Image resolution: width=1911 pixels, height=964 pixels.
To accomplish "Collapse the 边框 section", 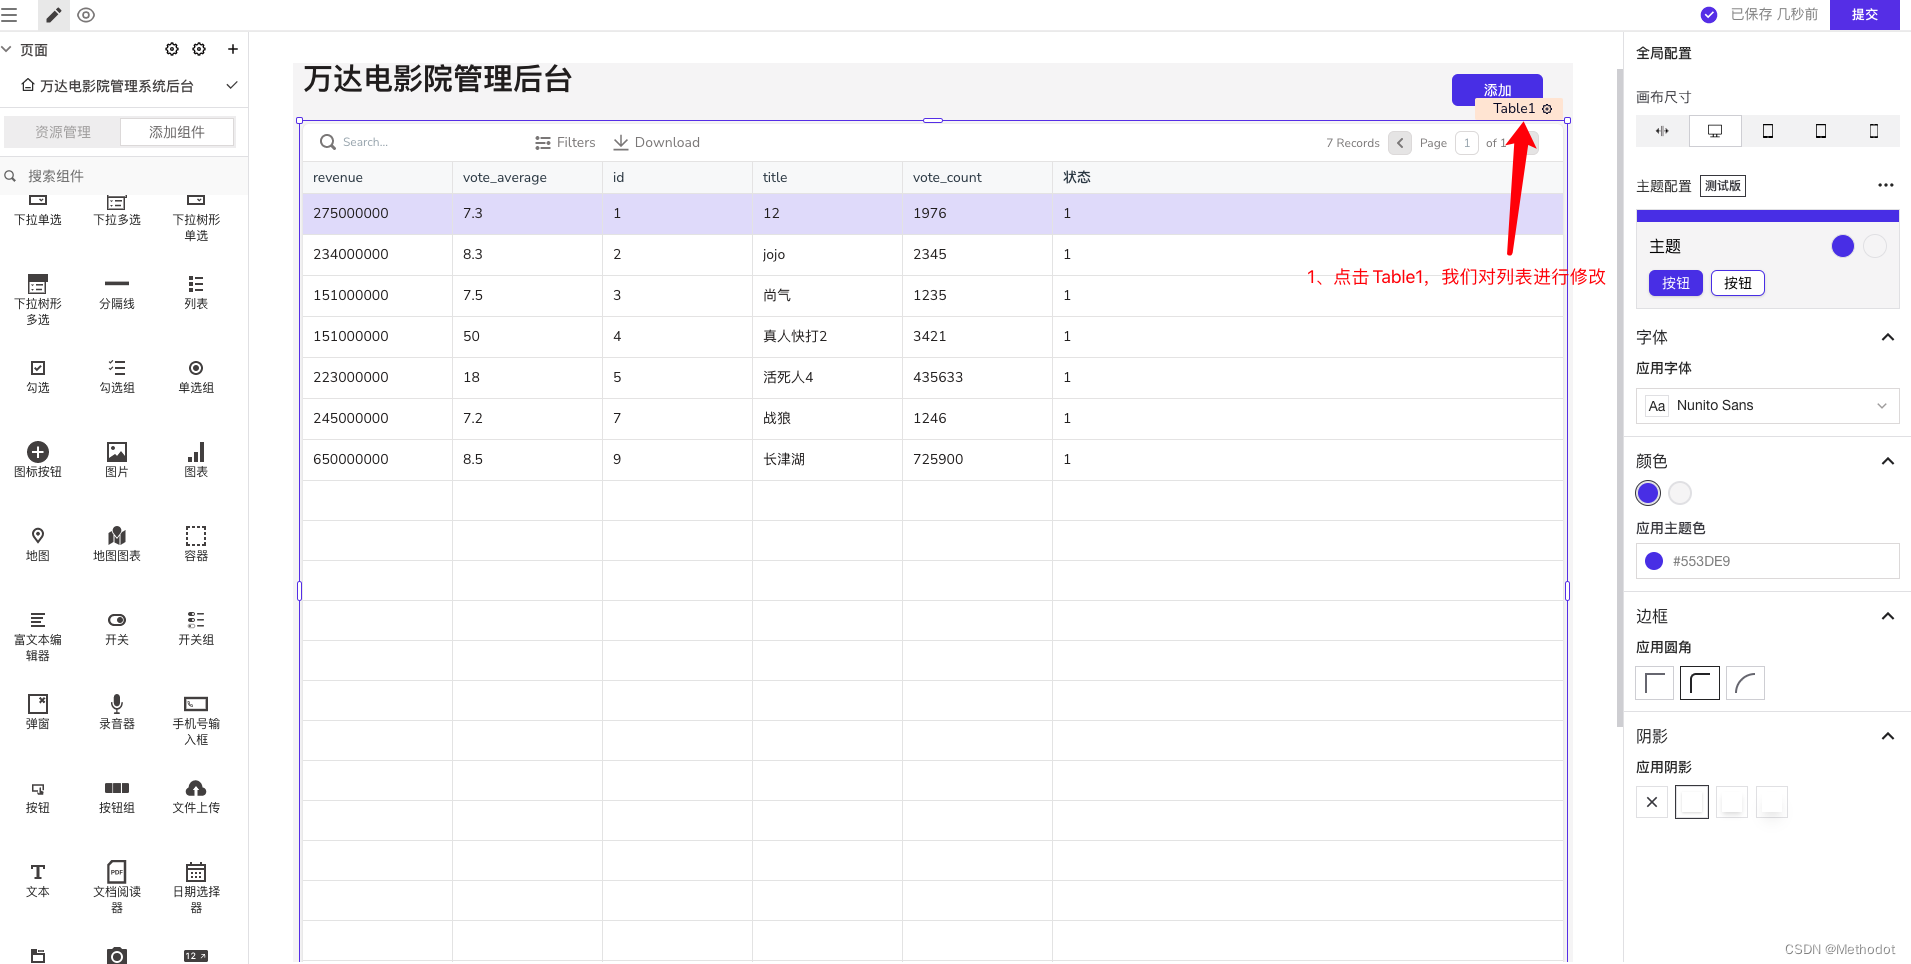I will 1888,616.
